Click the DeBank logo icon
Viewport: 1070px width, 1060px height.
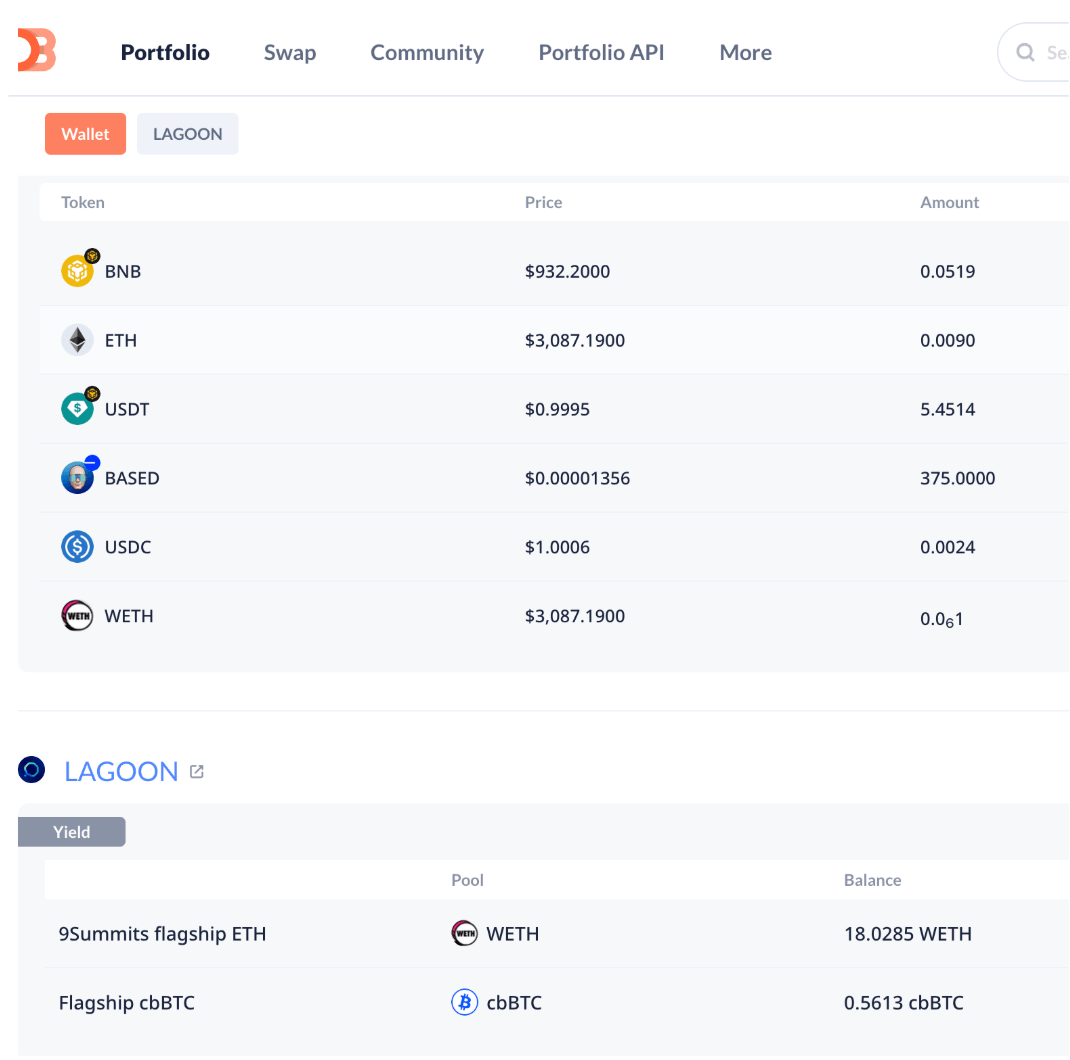pos(37,50)
